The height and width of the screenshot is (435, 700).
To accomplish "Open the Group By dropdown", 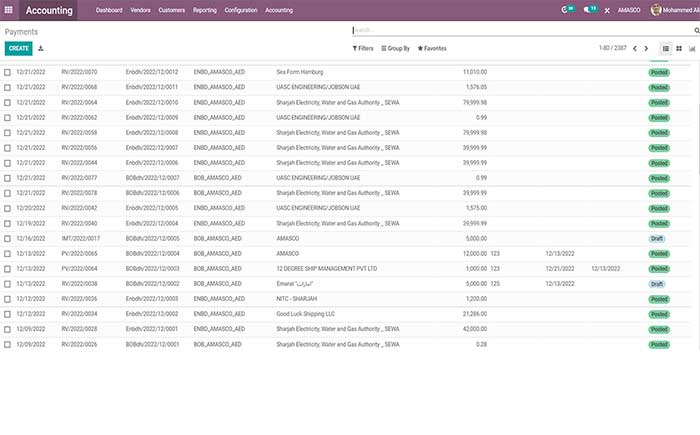I will (x=396, y=48).
